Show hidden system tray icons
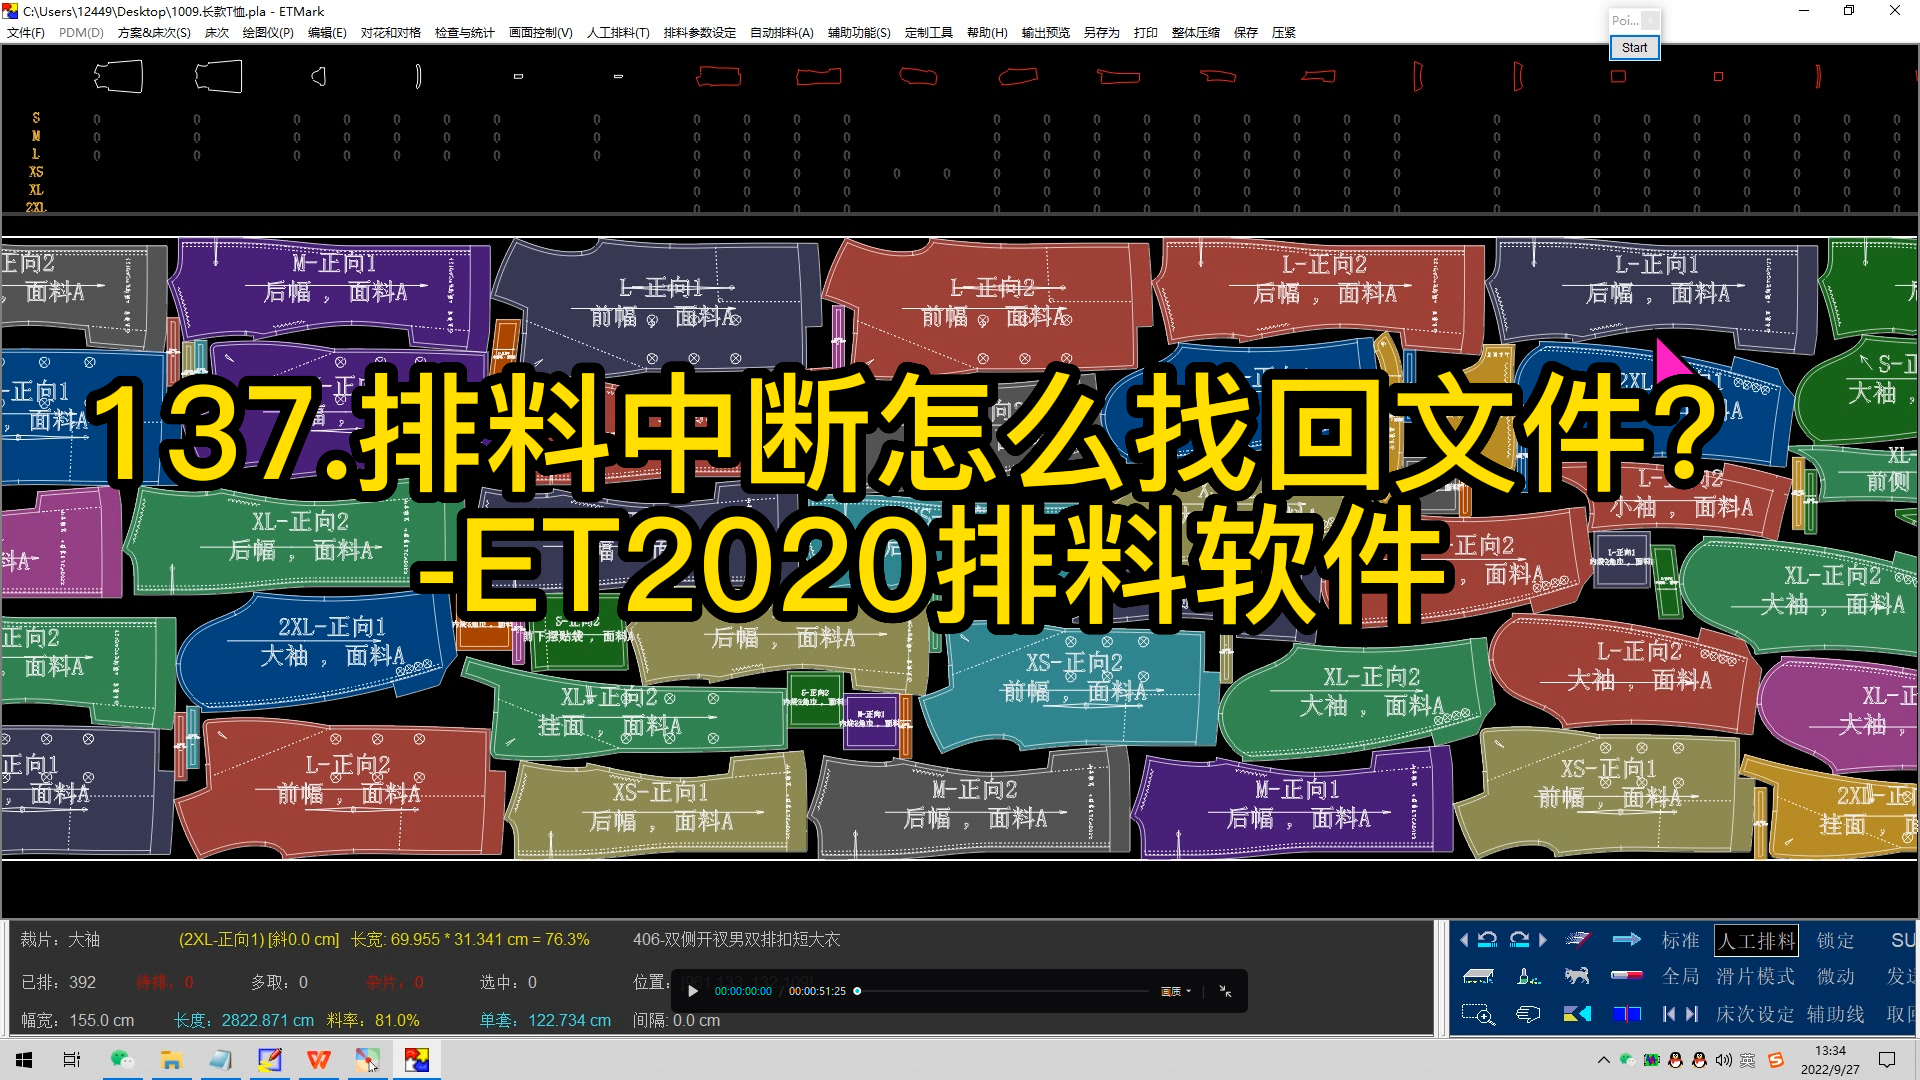 pyautogui.click(x=1604, y=1060)
